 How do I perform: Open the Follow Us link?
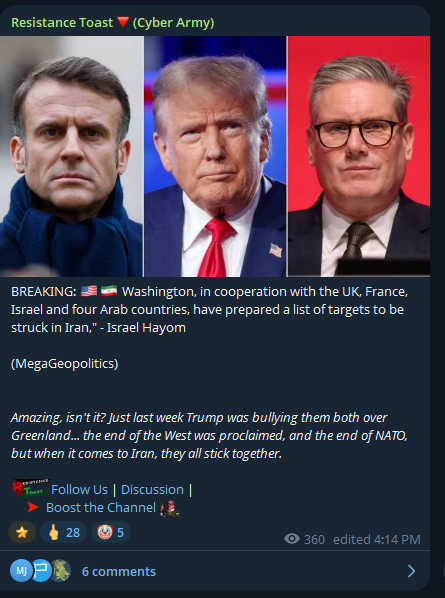coord(79,489)
